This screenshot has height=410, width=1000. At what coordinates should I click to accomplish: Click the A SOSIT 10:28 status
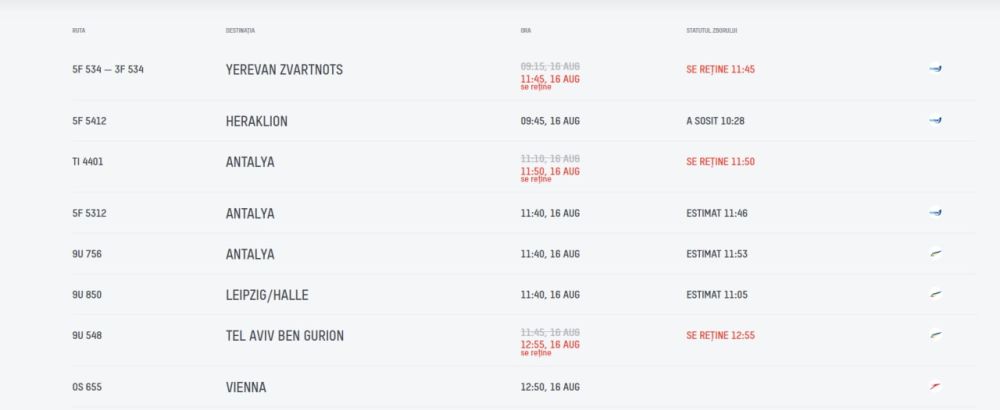coord(715,121)
